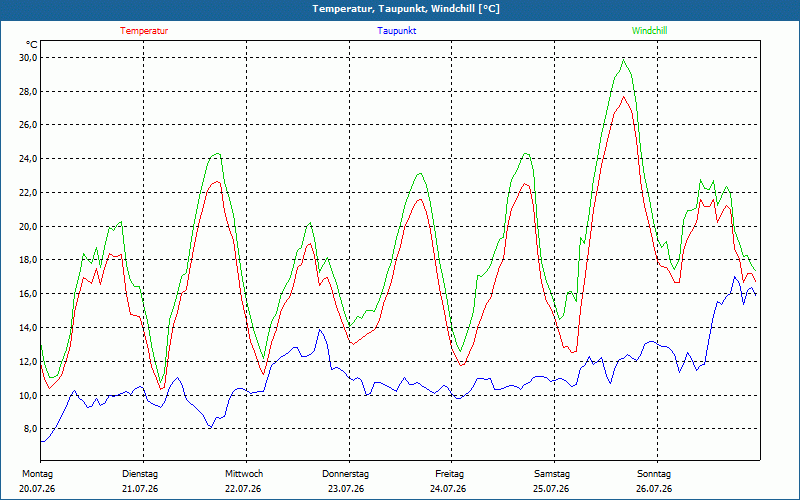Viewport: 800px width, 500px height.
Task: Click the 24,0 y-axis value
Action: point(29,159)
